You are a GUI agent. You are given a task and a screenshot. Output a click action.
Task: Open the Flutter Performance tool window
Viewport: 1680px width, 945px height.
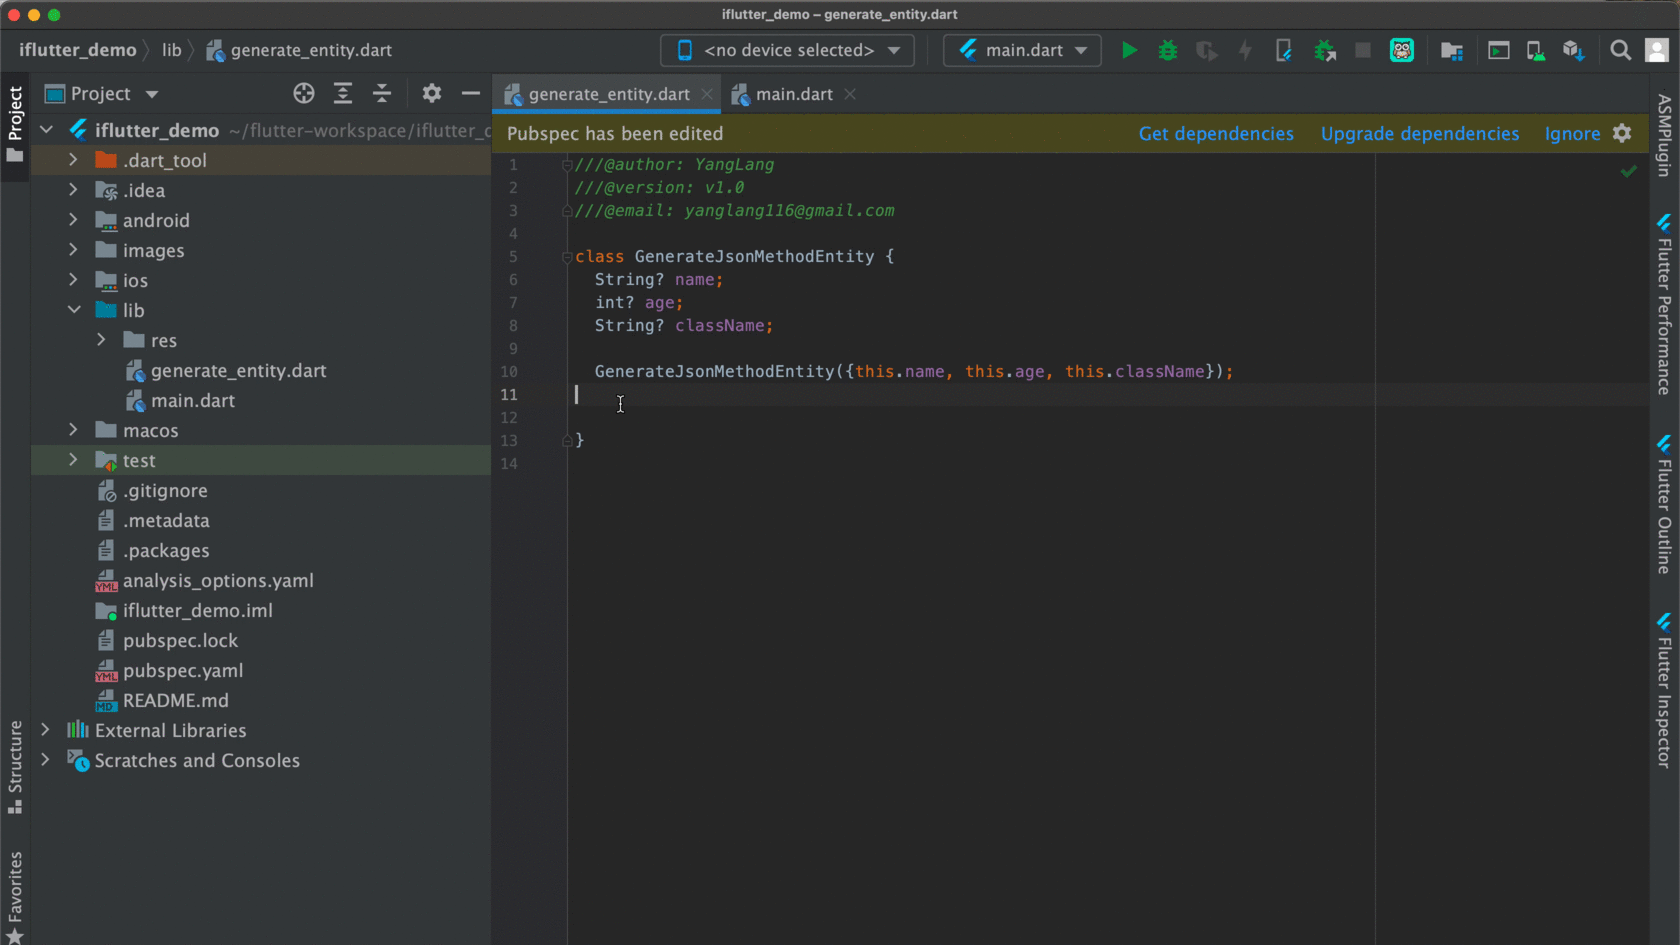point(1664,305)
